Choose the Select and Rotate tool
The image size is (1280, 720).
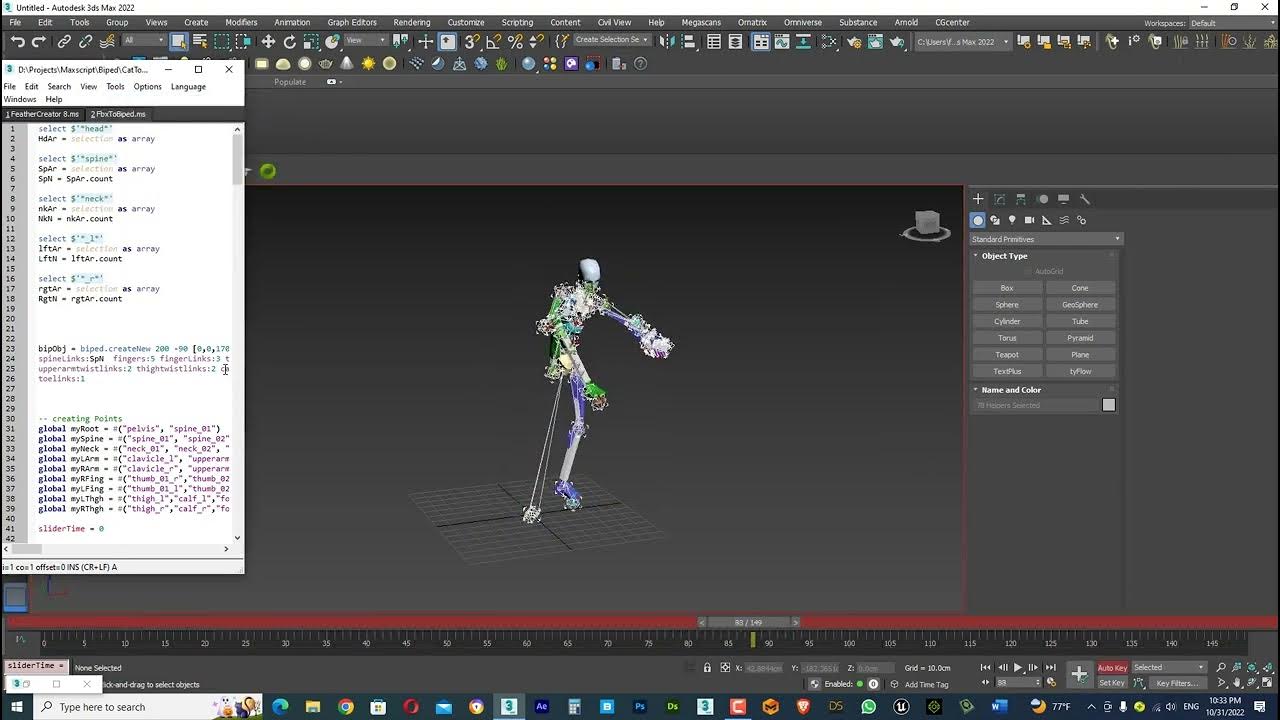pos(290,41)
